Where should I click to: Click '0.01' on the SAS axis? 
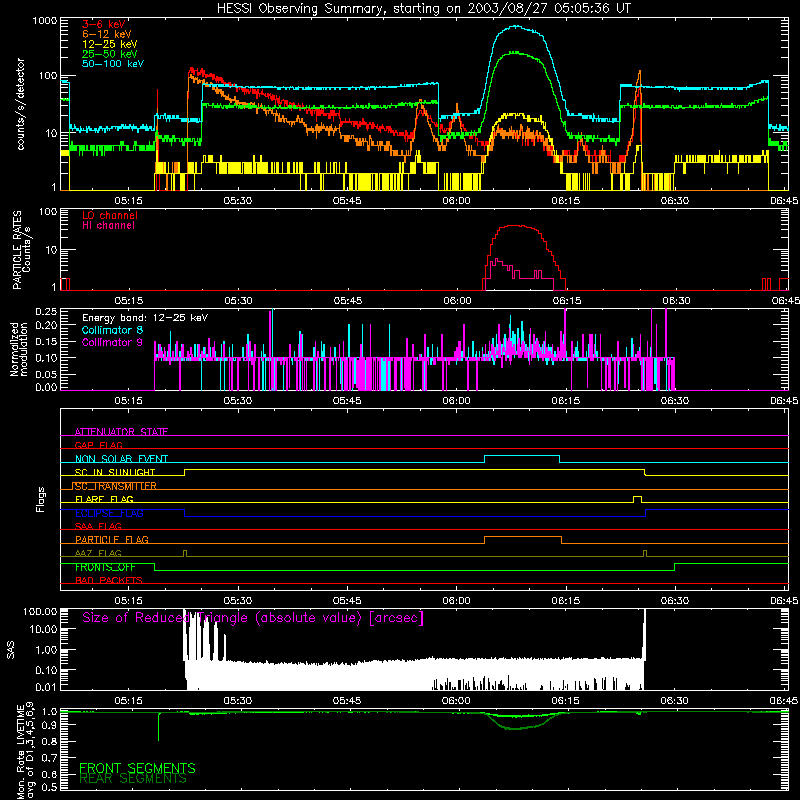coord(46,687)
